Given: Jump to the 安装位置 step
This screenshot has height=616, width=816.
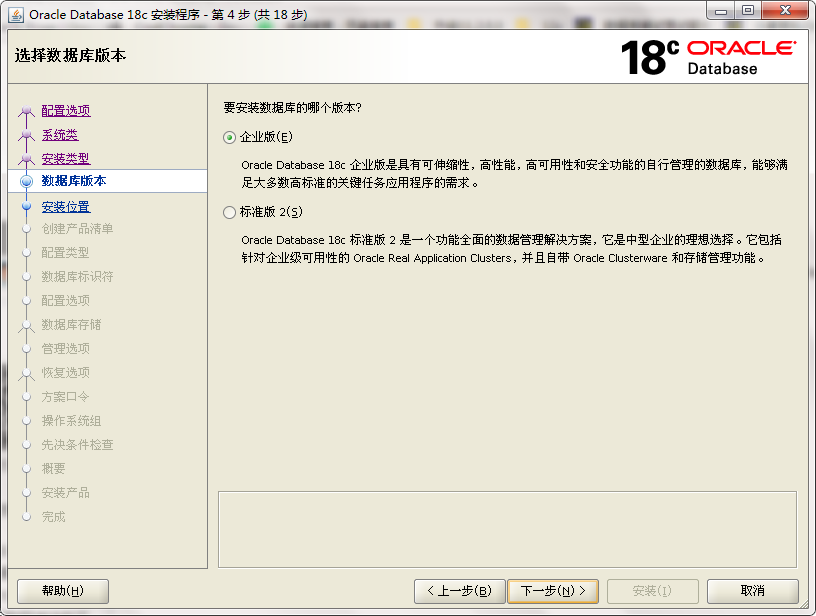Looking at the screenshot, I should (x=66, y=207).
